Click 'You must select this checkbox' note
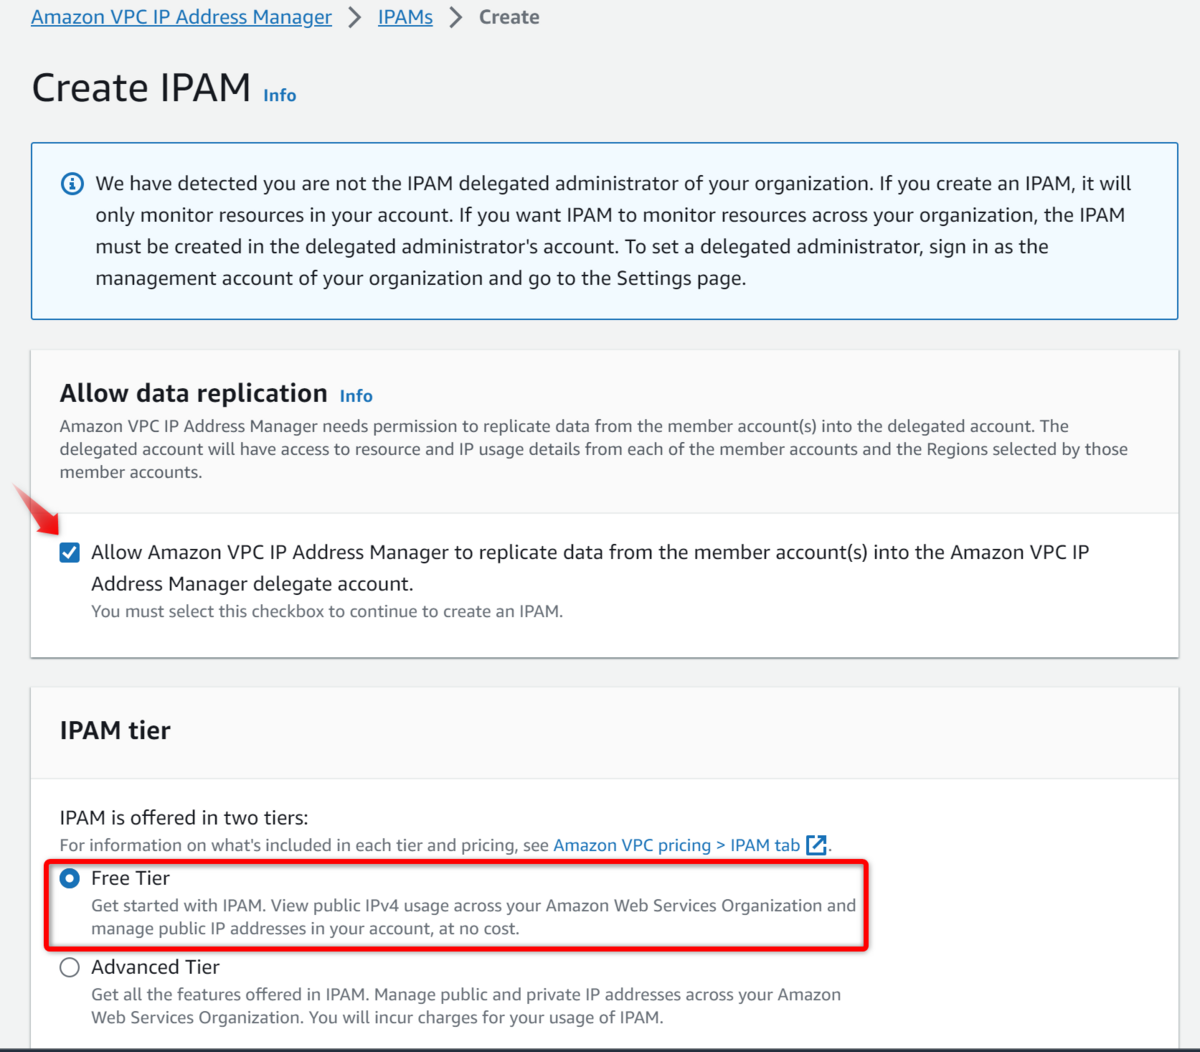This screenshot has height=1052, width=1200. (327, 611)
